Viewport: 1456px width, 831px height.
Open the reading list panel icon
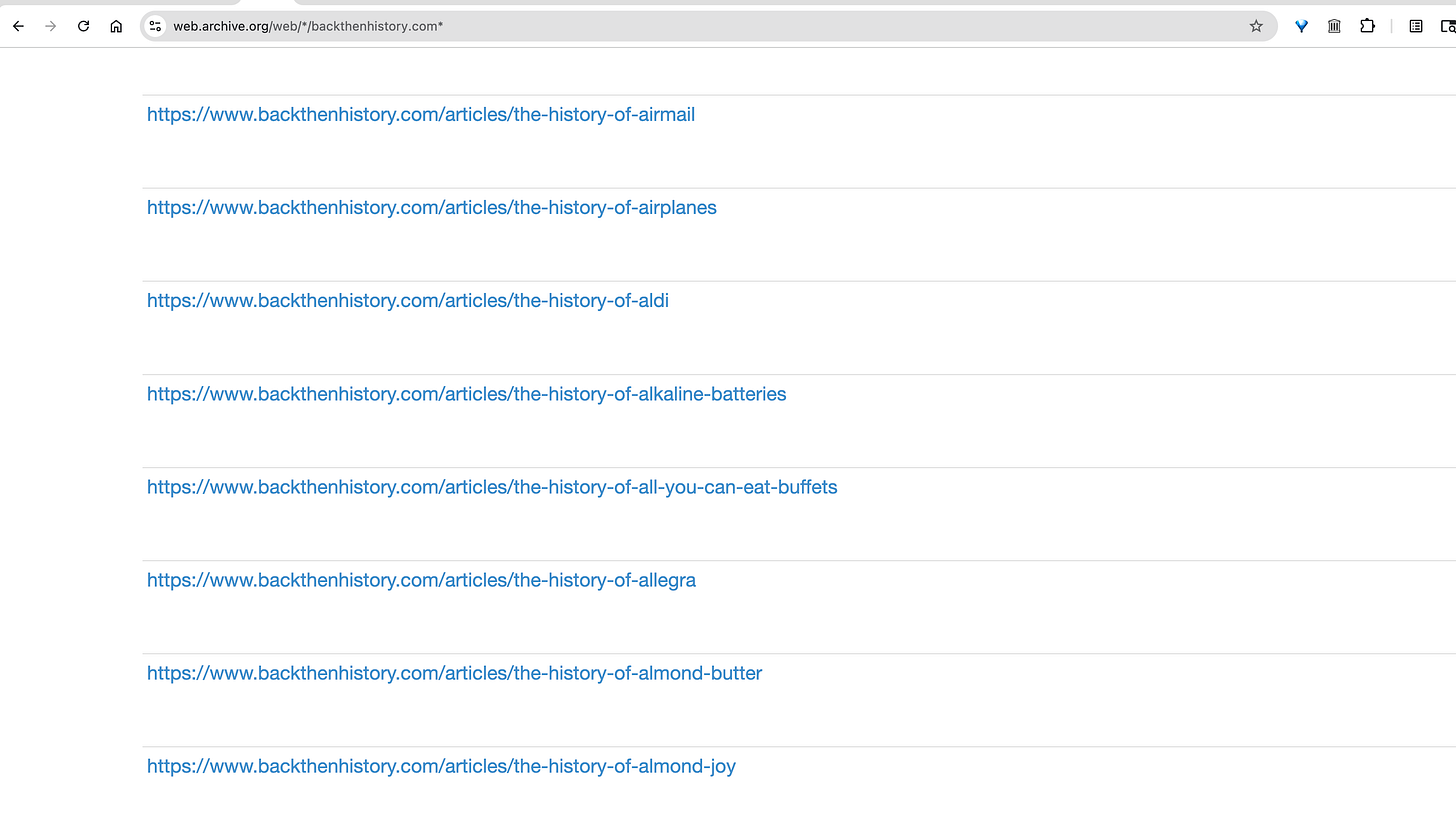(1416, 26)
